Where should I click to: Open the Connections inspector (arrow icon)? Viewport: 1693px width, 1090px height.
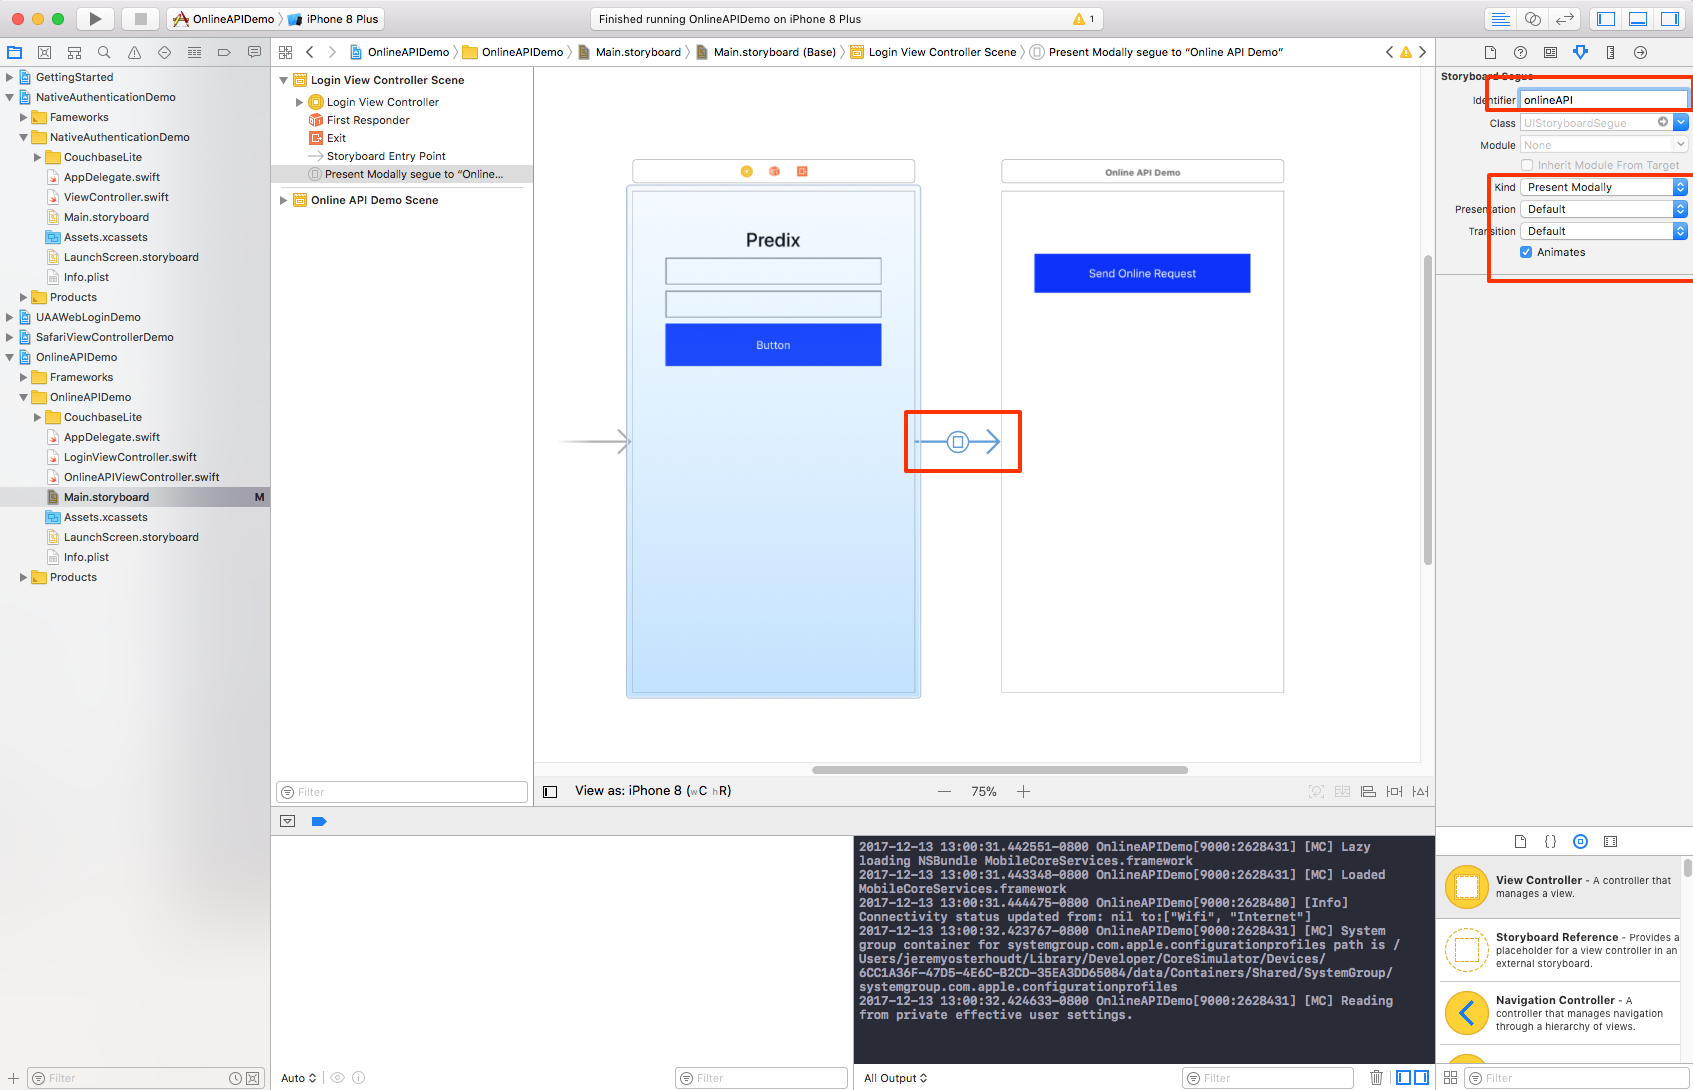coord(1640,52)
